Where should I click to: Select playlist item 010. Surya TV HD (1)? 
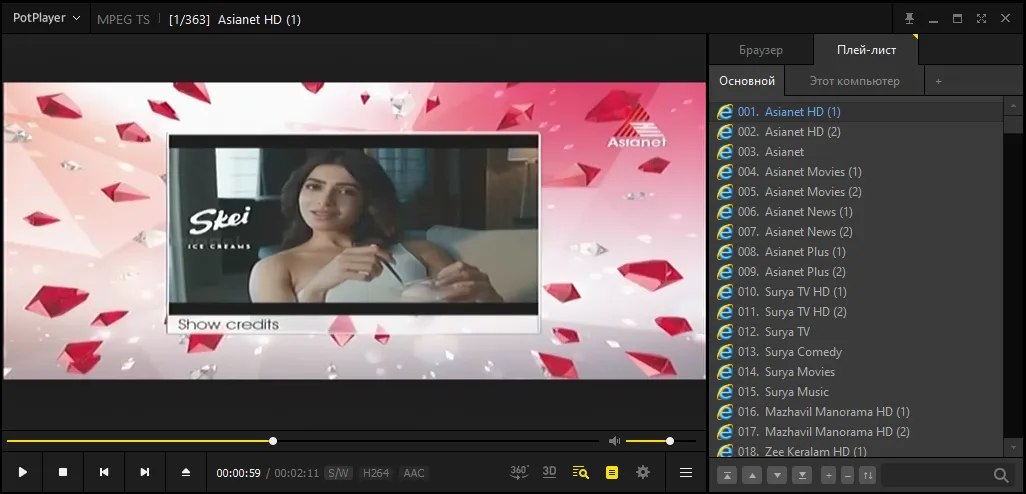(856, 292)
